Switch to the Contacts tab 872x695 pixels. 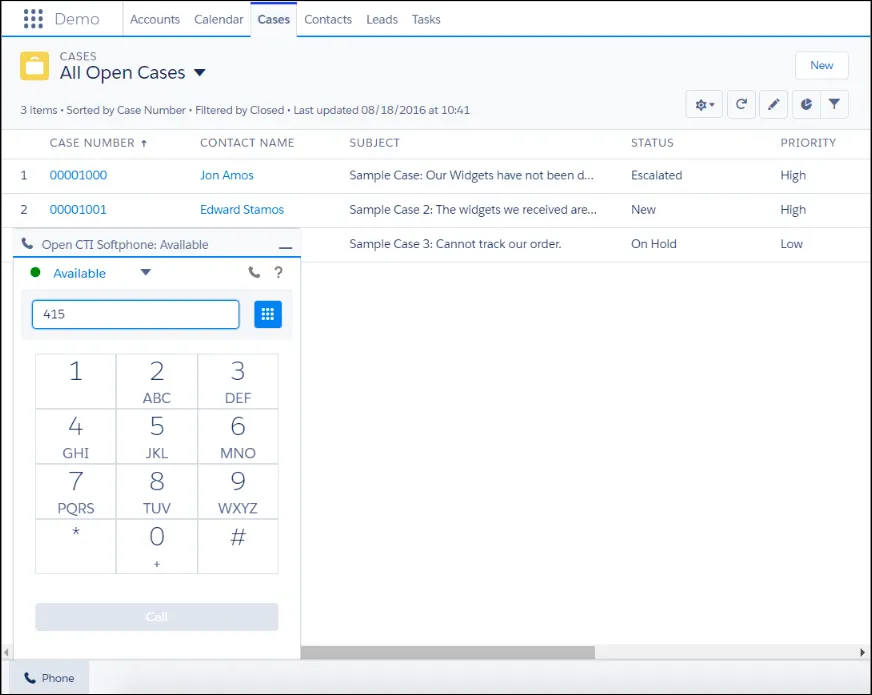[327, 18]
